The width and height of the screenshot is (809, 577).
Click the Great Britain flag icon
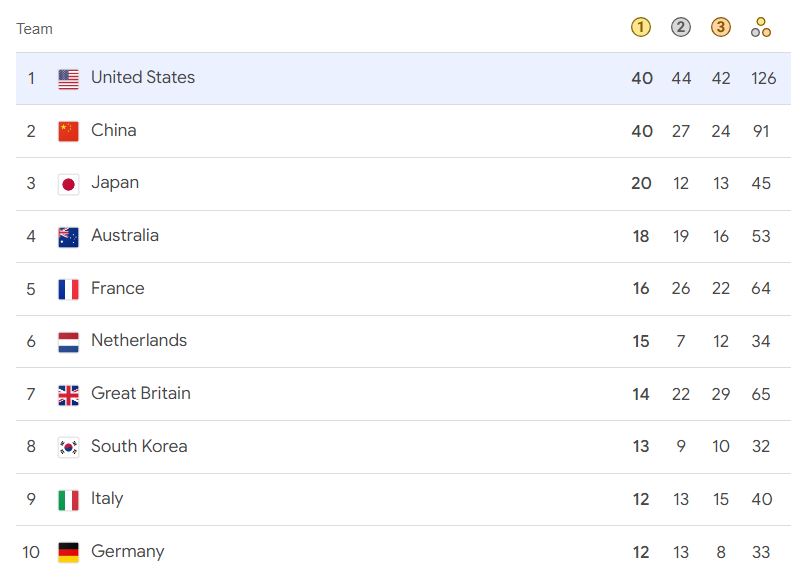(x=69, y=395)
